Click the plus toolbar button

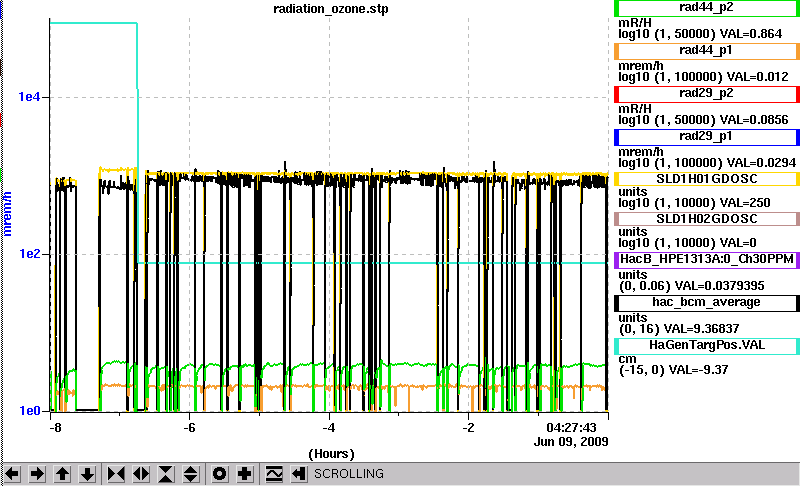point(244,474)
